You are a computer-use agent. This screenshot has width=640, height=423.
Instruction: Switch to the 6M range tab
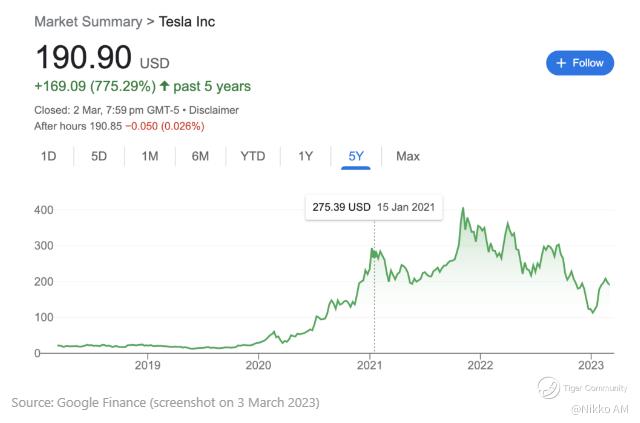tap(200, 156)
